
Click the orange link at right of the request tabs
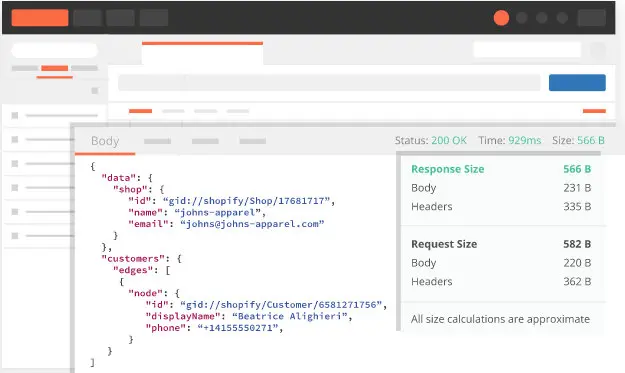594,111
